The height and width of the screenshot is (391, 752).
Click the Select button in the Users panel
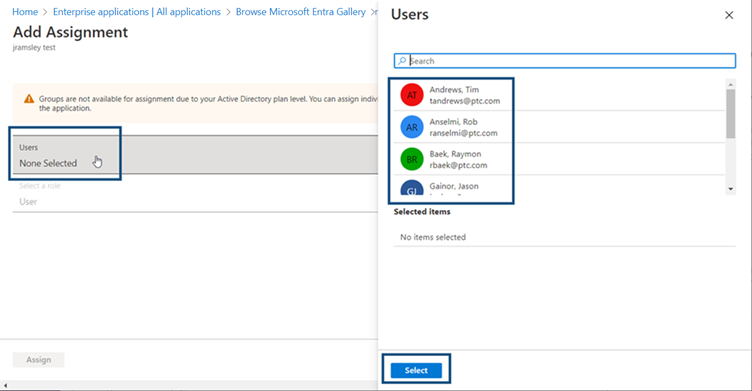coord(416,370)
